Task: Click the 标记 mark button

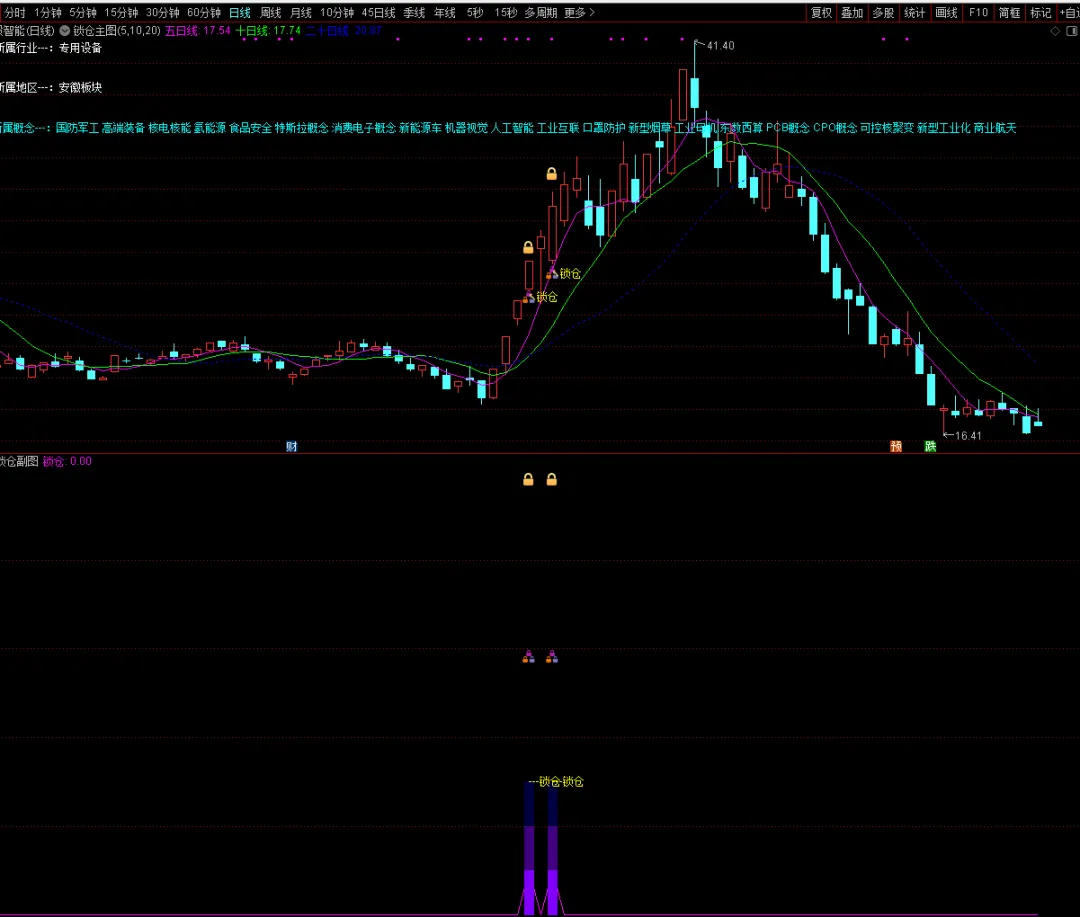Action: [1040, 12]
